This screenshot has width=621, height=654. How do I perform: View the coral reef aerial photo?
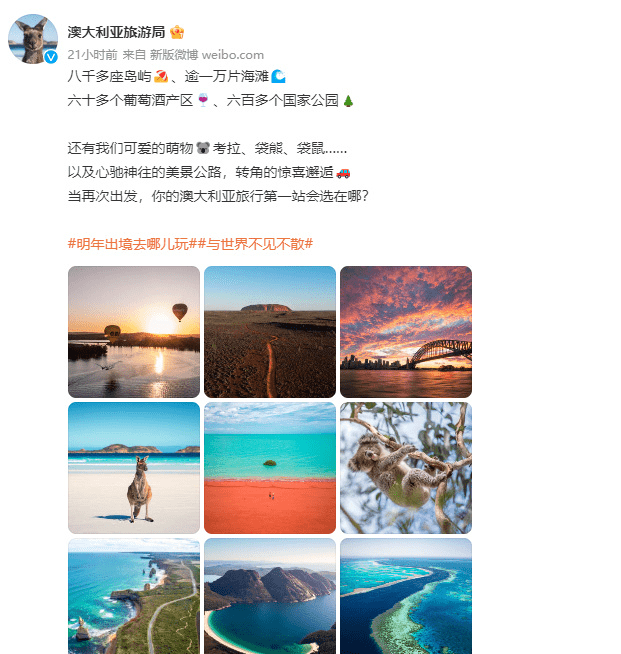pos(406,596)
